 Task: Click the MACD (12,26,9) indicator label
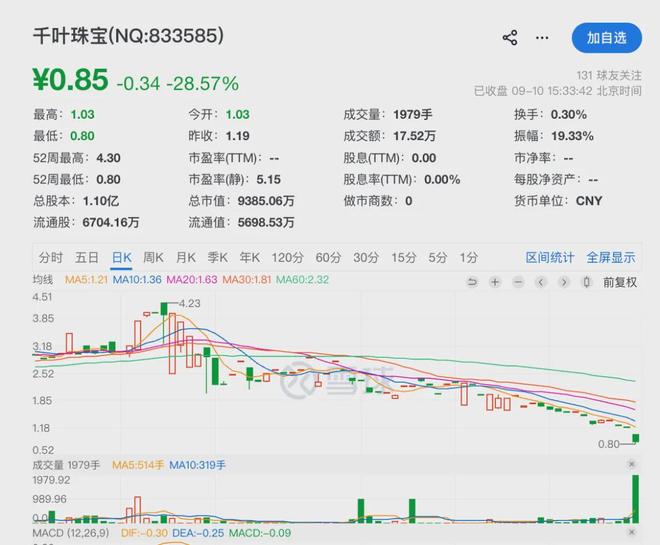coord(71,533)
